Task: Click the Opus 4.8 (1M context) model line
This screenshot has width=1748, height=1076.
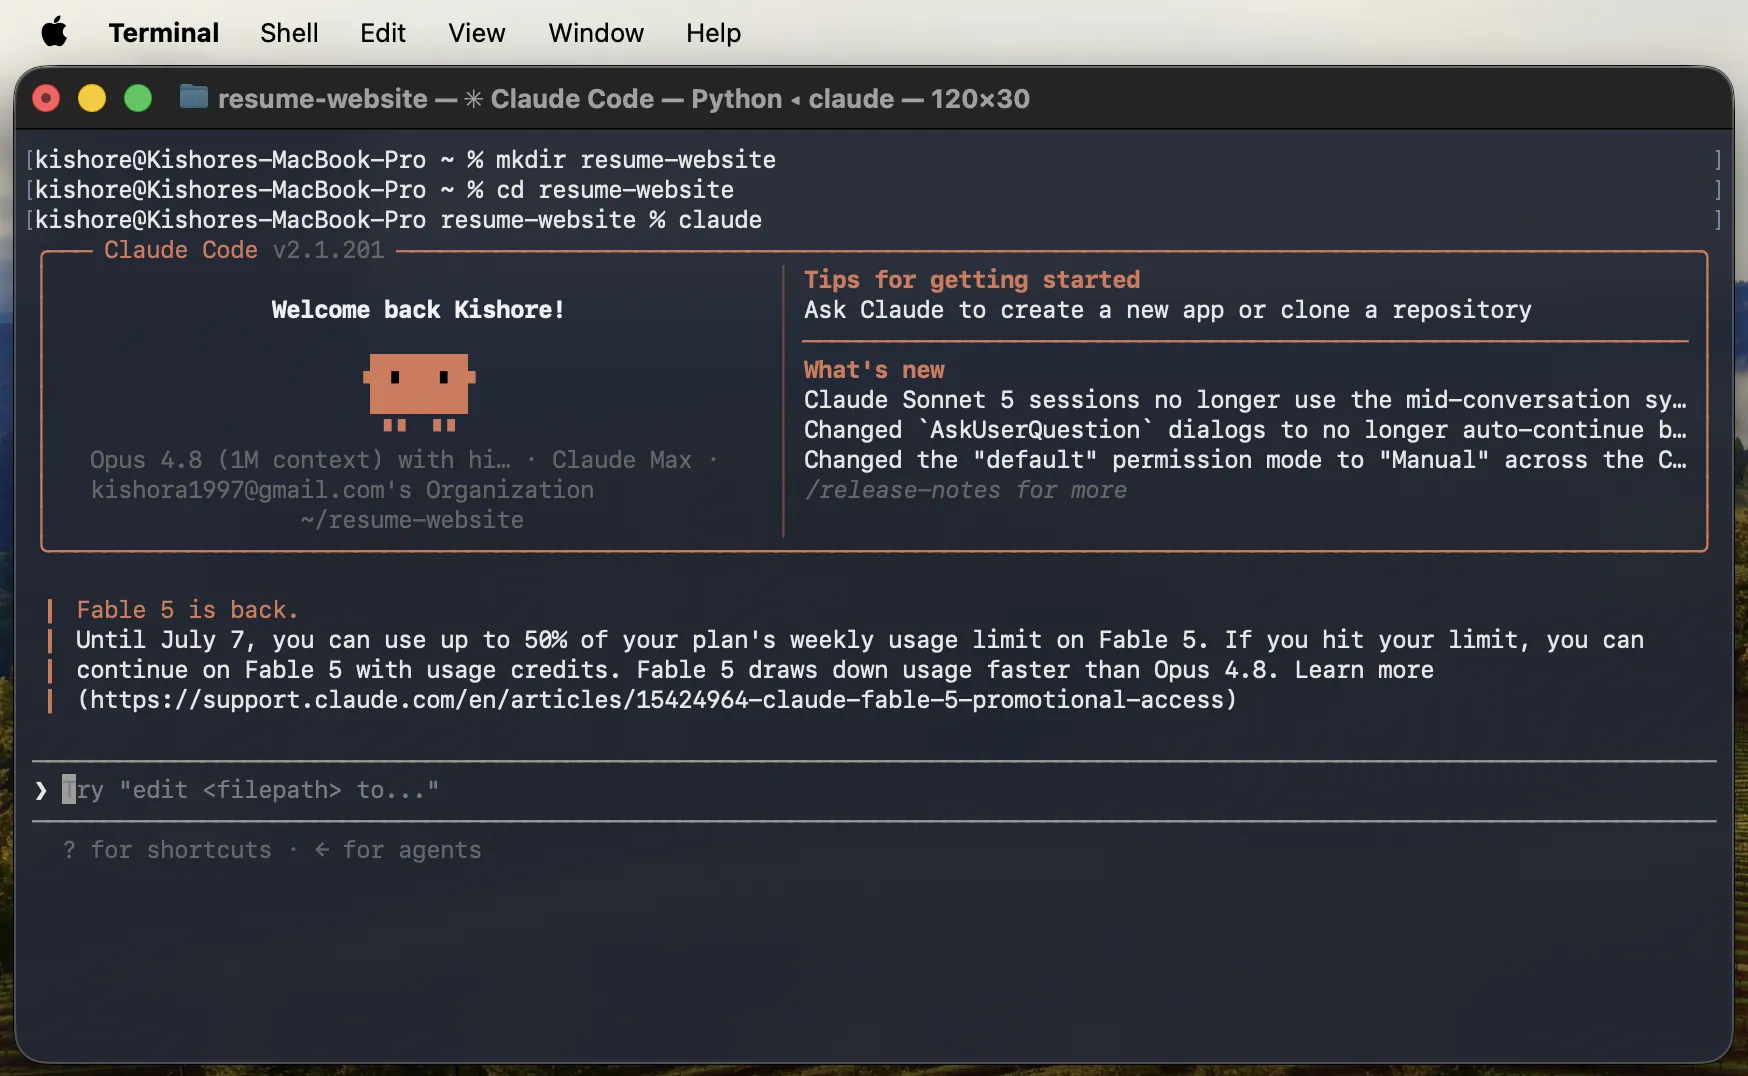Action: coord(404,460)
